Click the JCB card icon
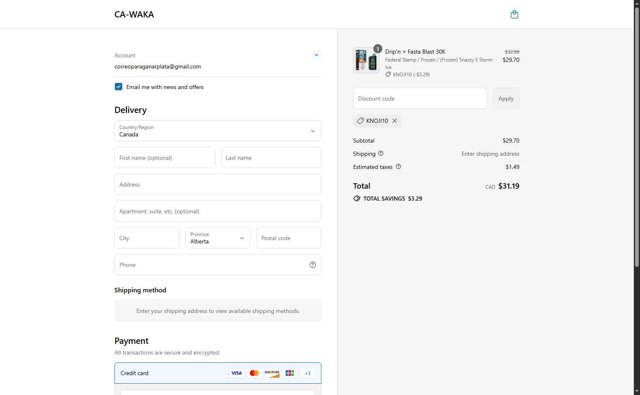Viewport: 640px width, 395px height. pos(290,373)
